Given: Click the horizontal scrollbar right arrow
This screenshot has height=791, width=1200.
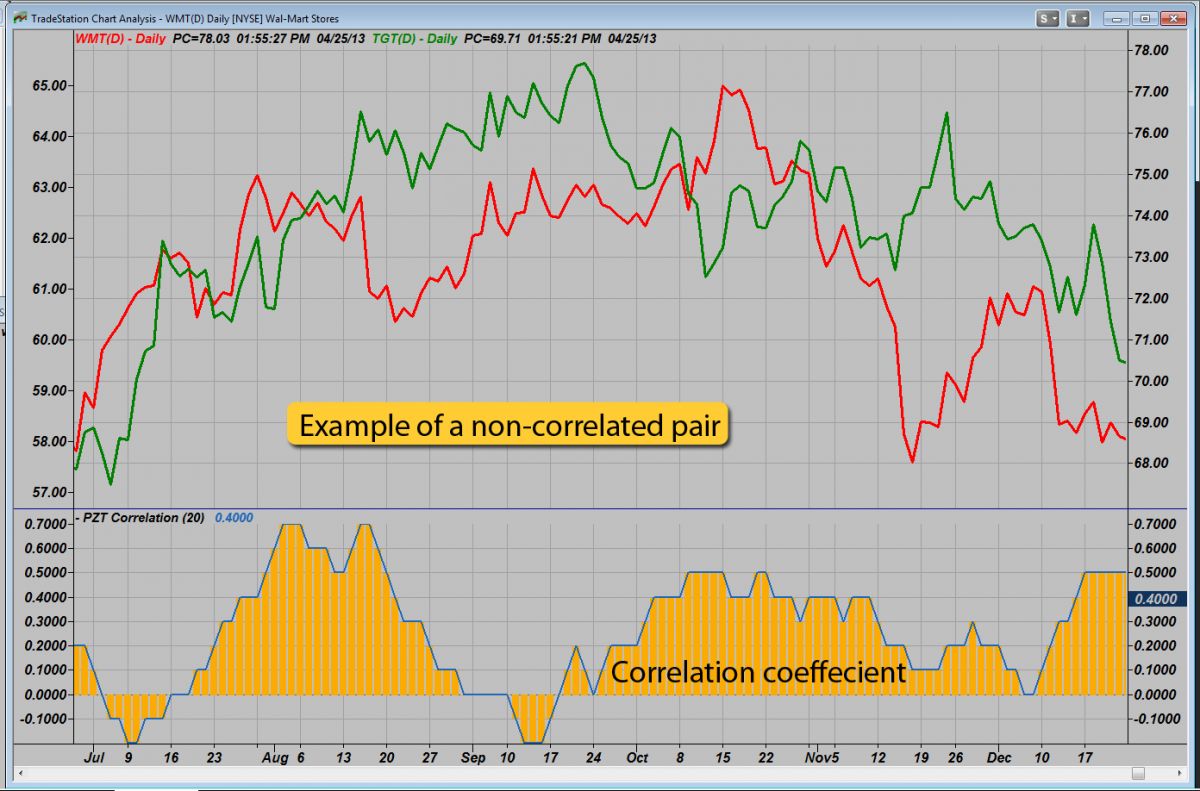Looking at the screenshot, I should [1180, 774].
